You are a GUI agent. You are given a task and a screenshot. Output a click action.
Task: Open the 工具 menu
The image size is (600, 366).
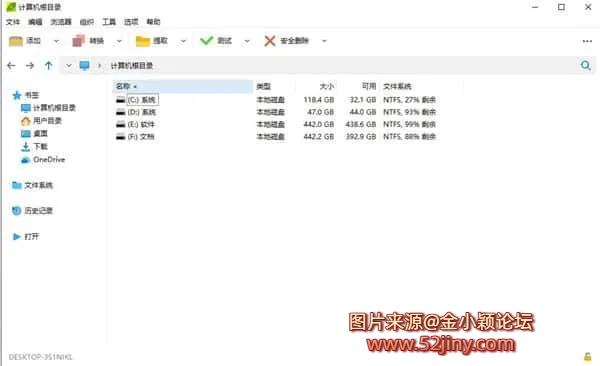pos(109,22)
